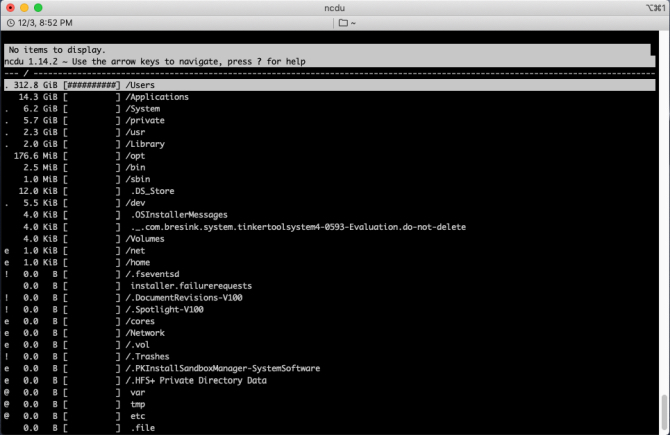This screenshot has height=435, width=670.
Task: Select the /Library directory row
Action: [x=146, y=144]
